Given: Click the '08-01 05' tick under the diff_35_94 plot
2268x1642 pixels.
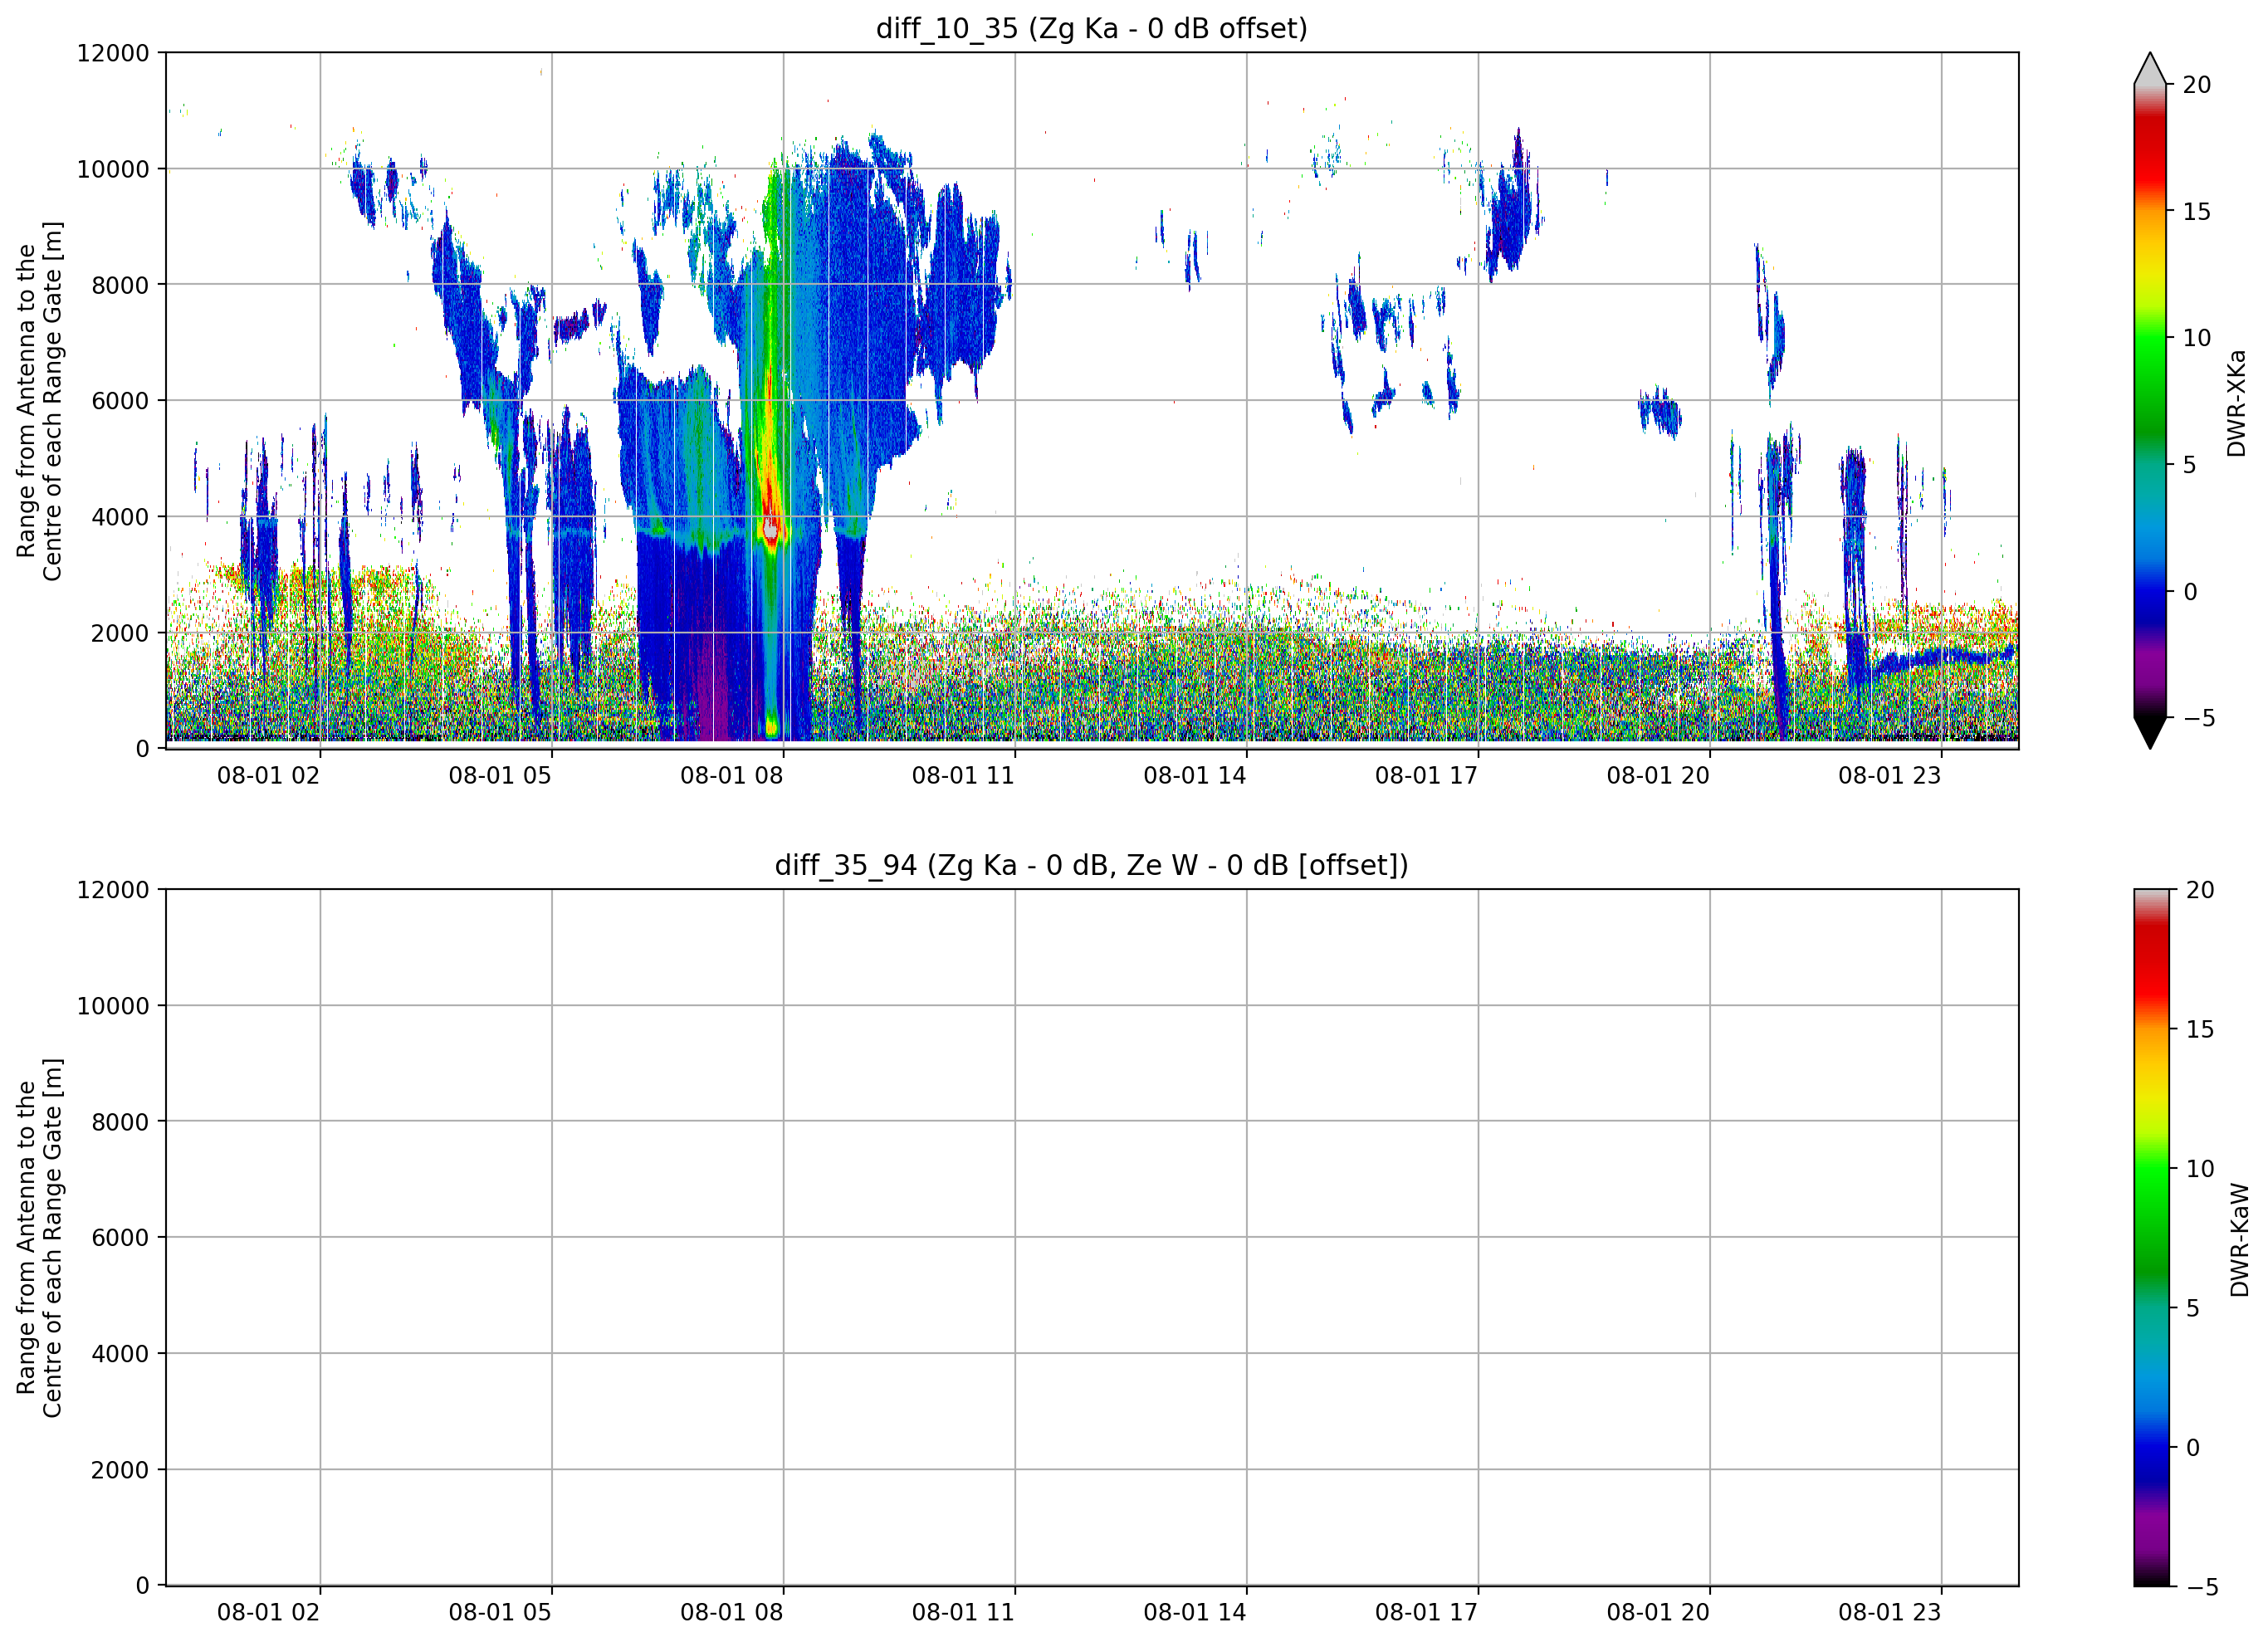Looking at the screenshot, I should point(500,1612).
